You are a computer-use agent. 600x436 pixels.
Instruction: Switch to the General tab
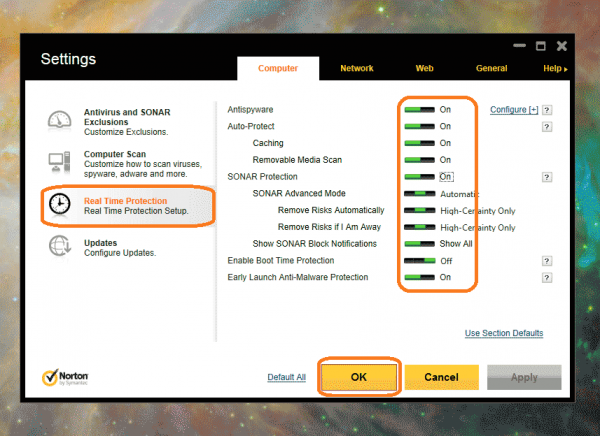point(491,69)
